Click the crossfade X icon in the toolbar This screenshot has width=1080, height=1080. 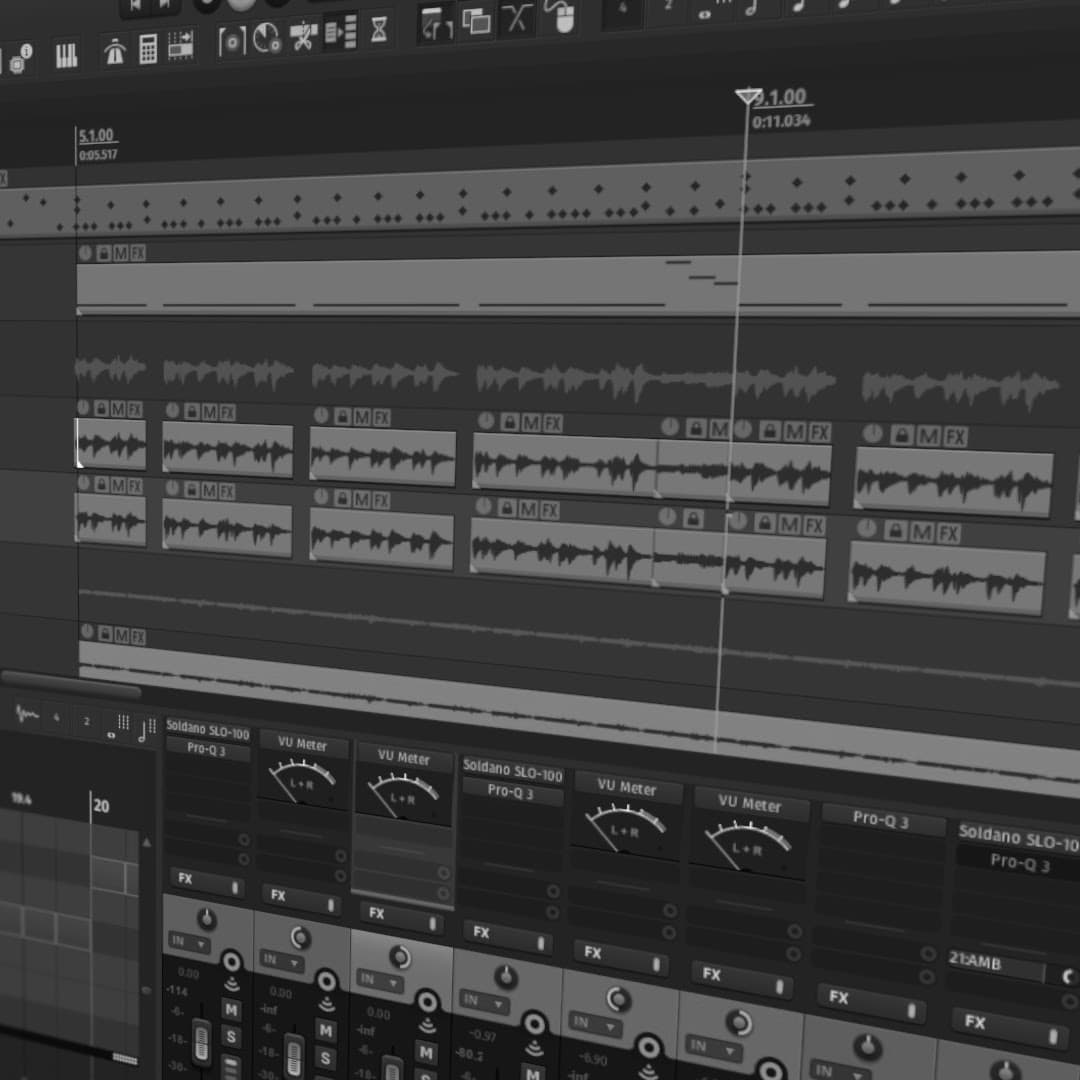pos(516,19)
